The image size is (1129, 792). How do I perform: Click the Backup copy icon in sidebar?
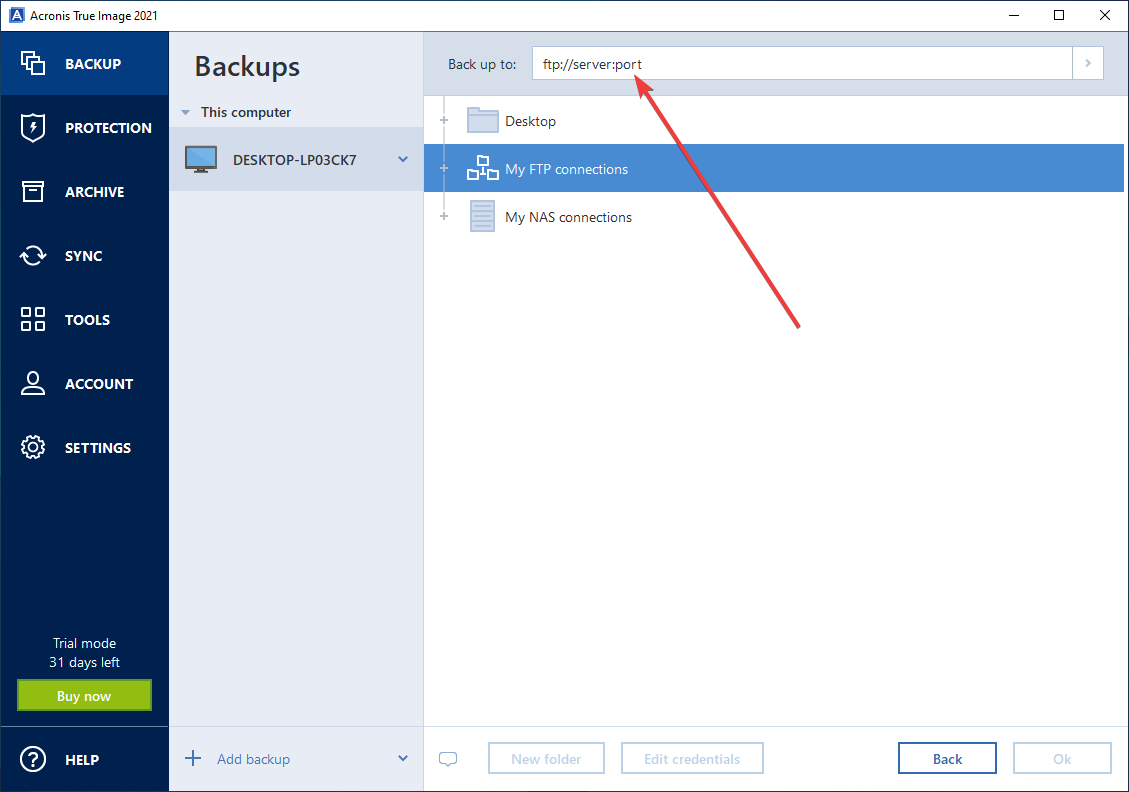point(33,63)
